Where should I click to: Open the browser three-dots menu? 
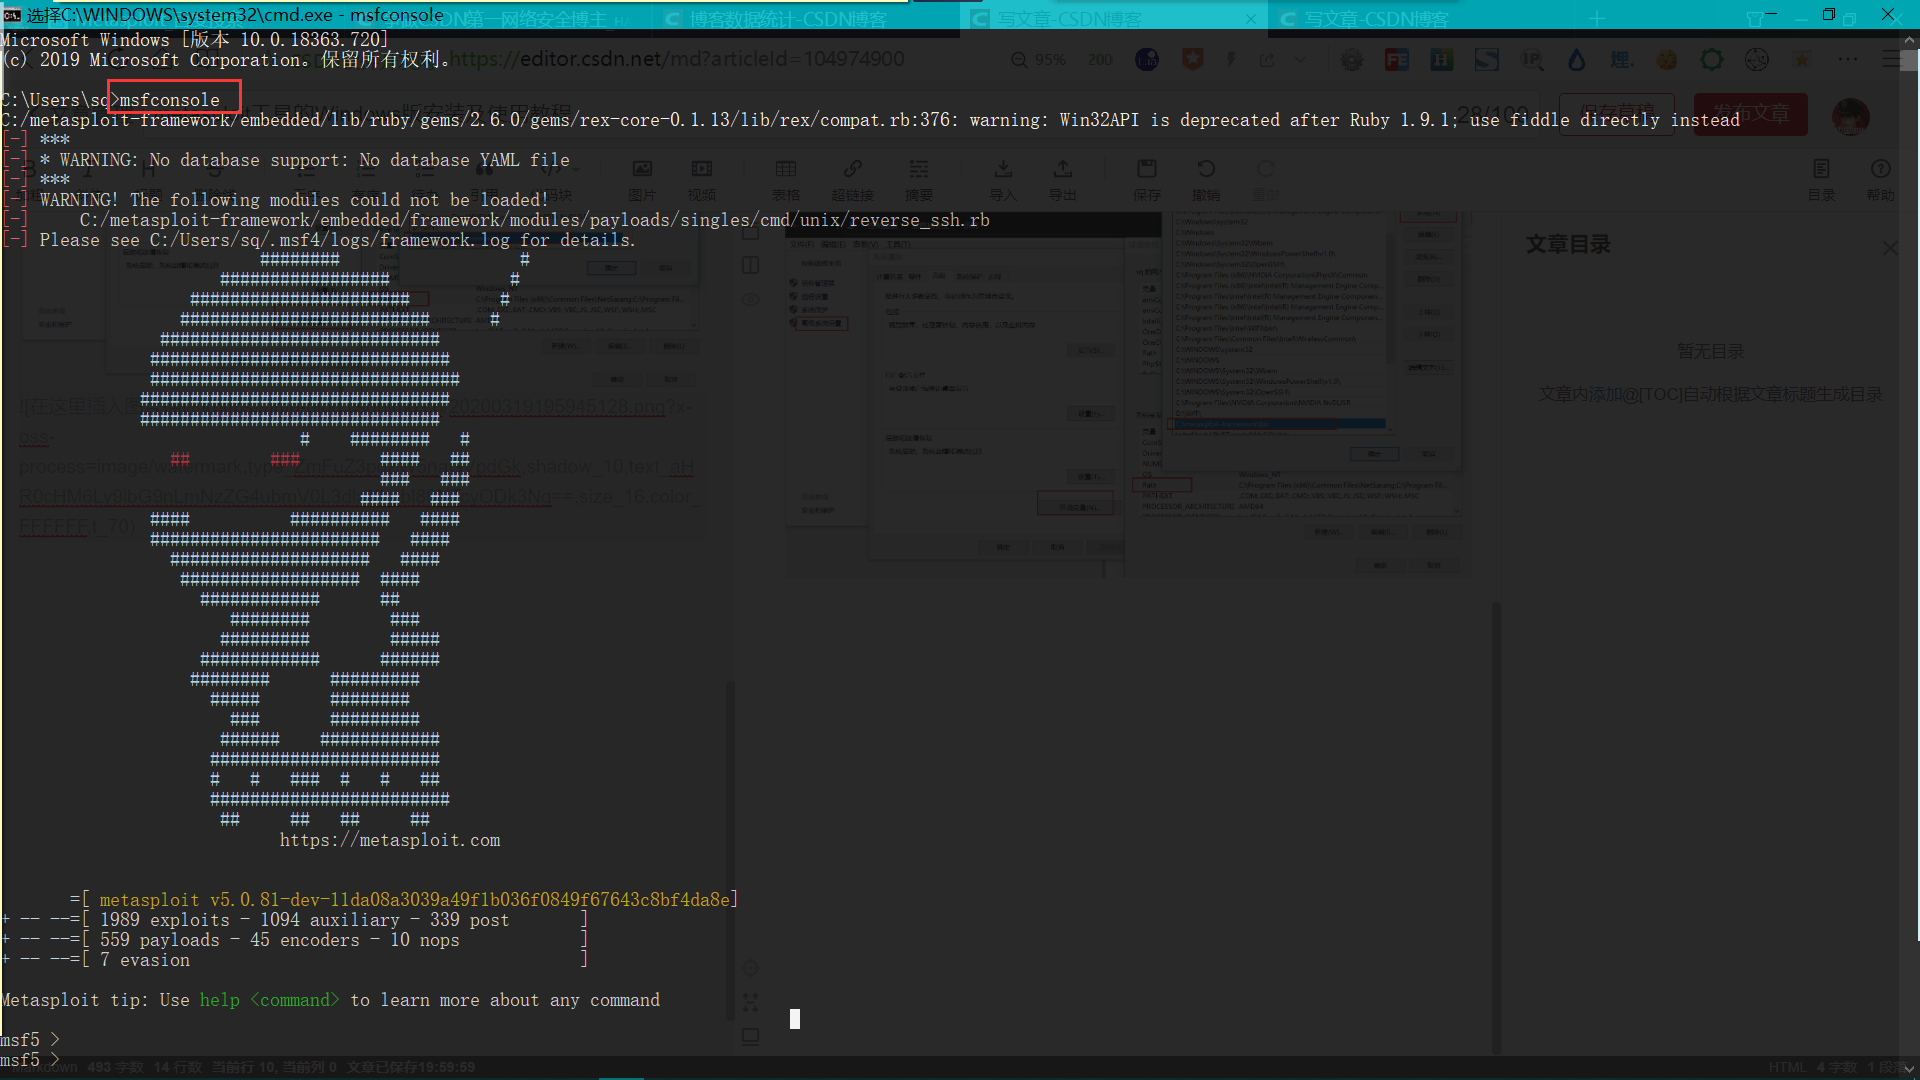[x=1847, y=60]
